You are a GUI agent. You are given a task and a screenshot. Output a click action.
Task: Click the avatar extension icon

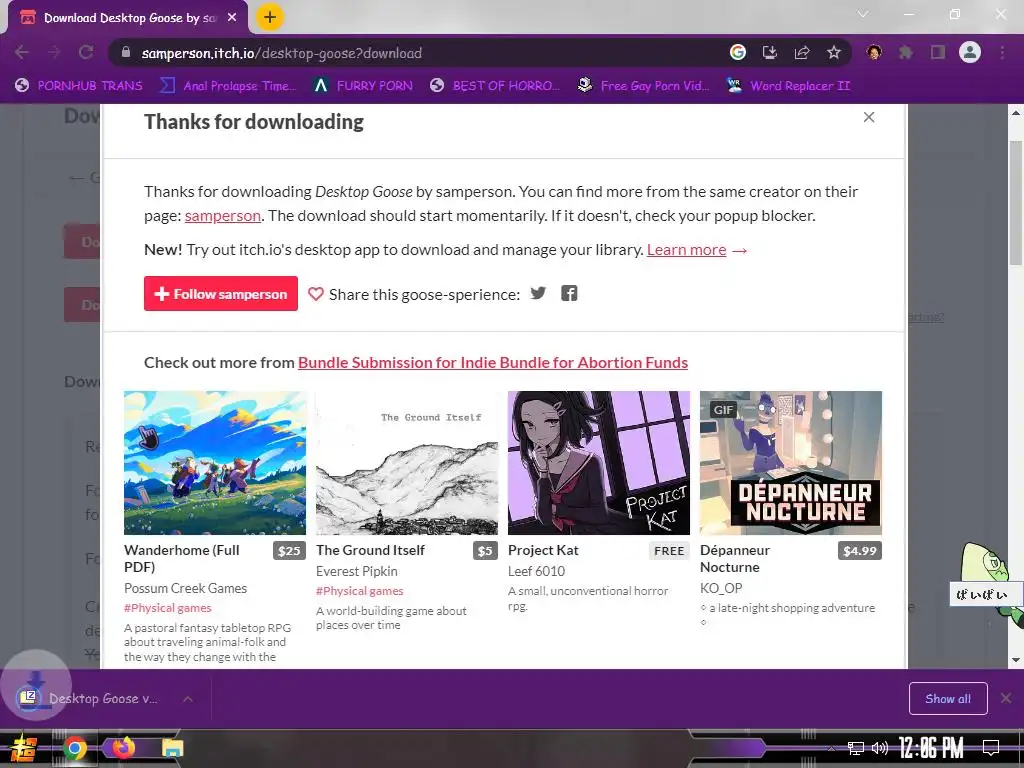click(x=874, y=52)
